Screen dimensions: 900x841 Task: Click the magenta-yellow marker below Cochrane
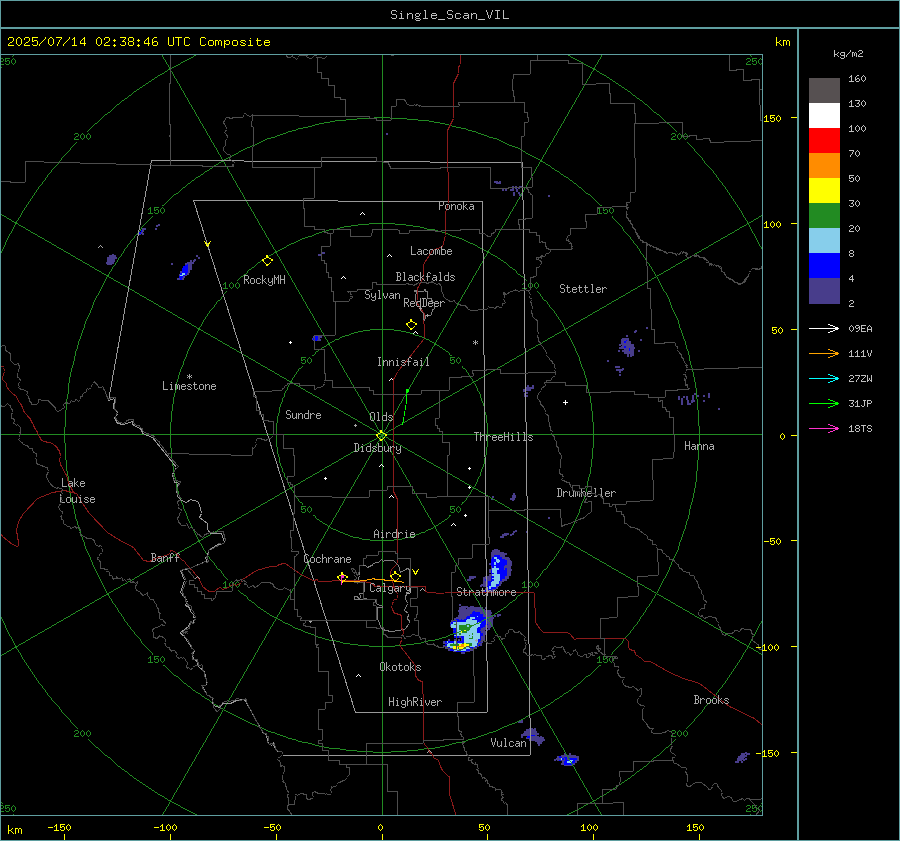pos(342,578)
